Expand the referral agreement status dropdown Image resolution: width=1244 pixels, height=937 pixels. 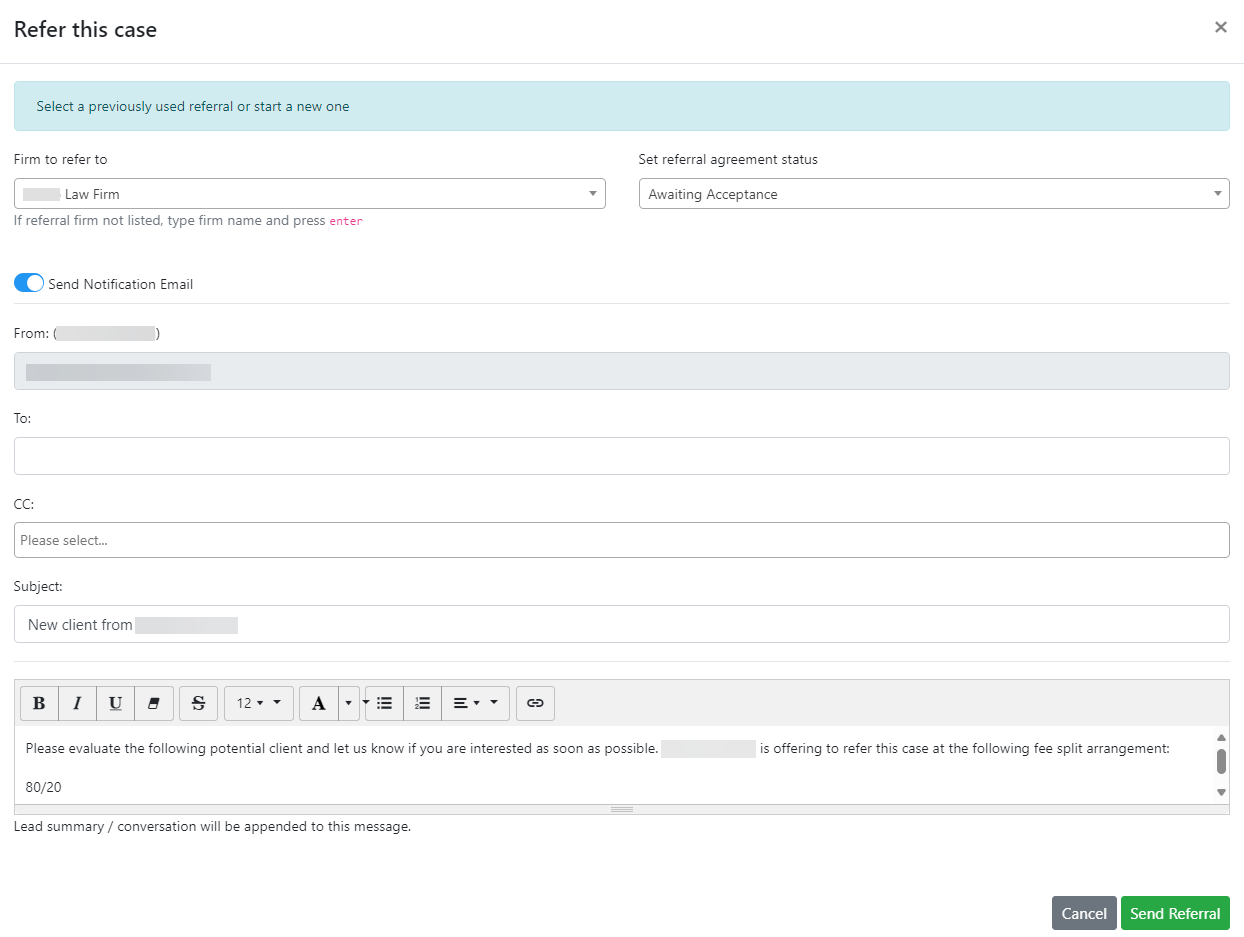(933, 194)
